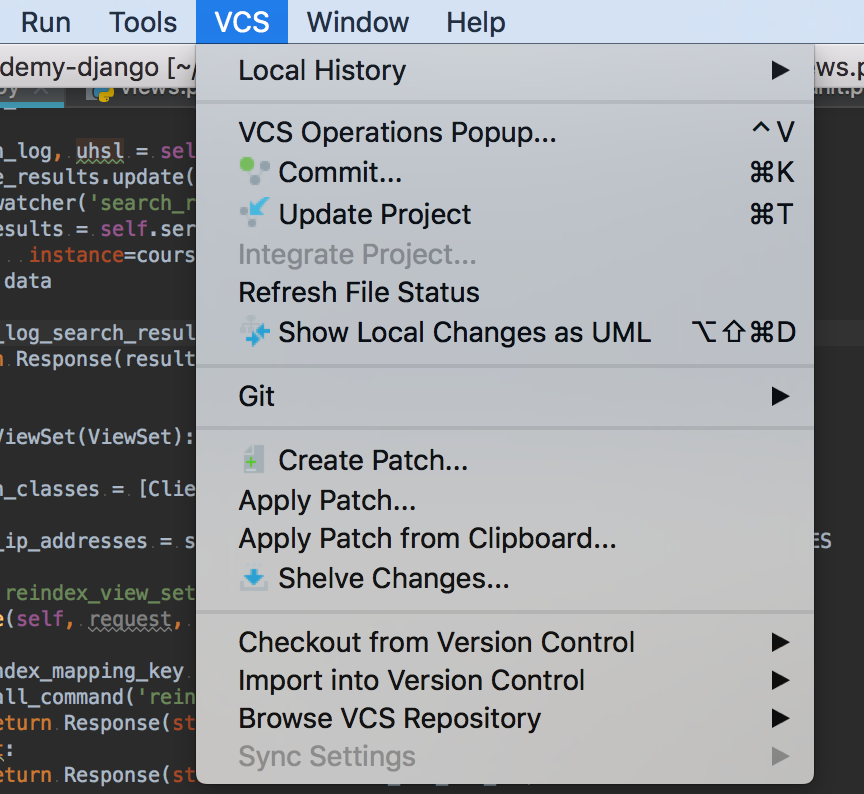864x794 pixels.
Task: Click the Update Project arrow icon
Action: point(255,213)
